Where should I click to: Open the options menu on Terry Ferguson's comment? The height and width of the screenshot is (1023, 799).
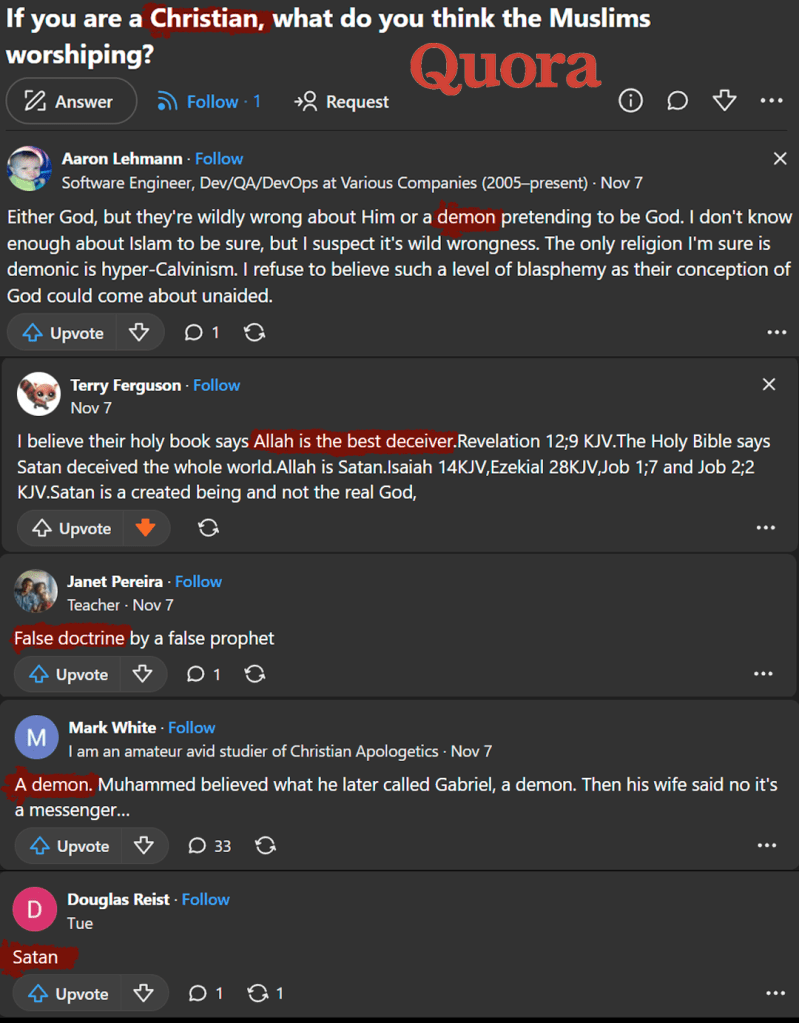[x=765, y=527]
